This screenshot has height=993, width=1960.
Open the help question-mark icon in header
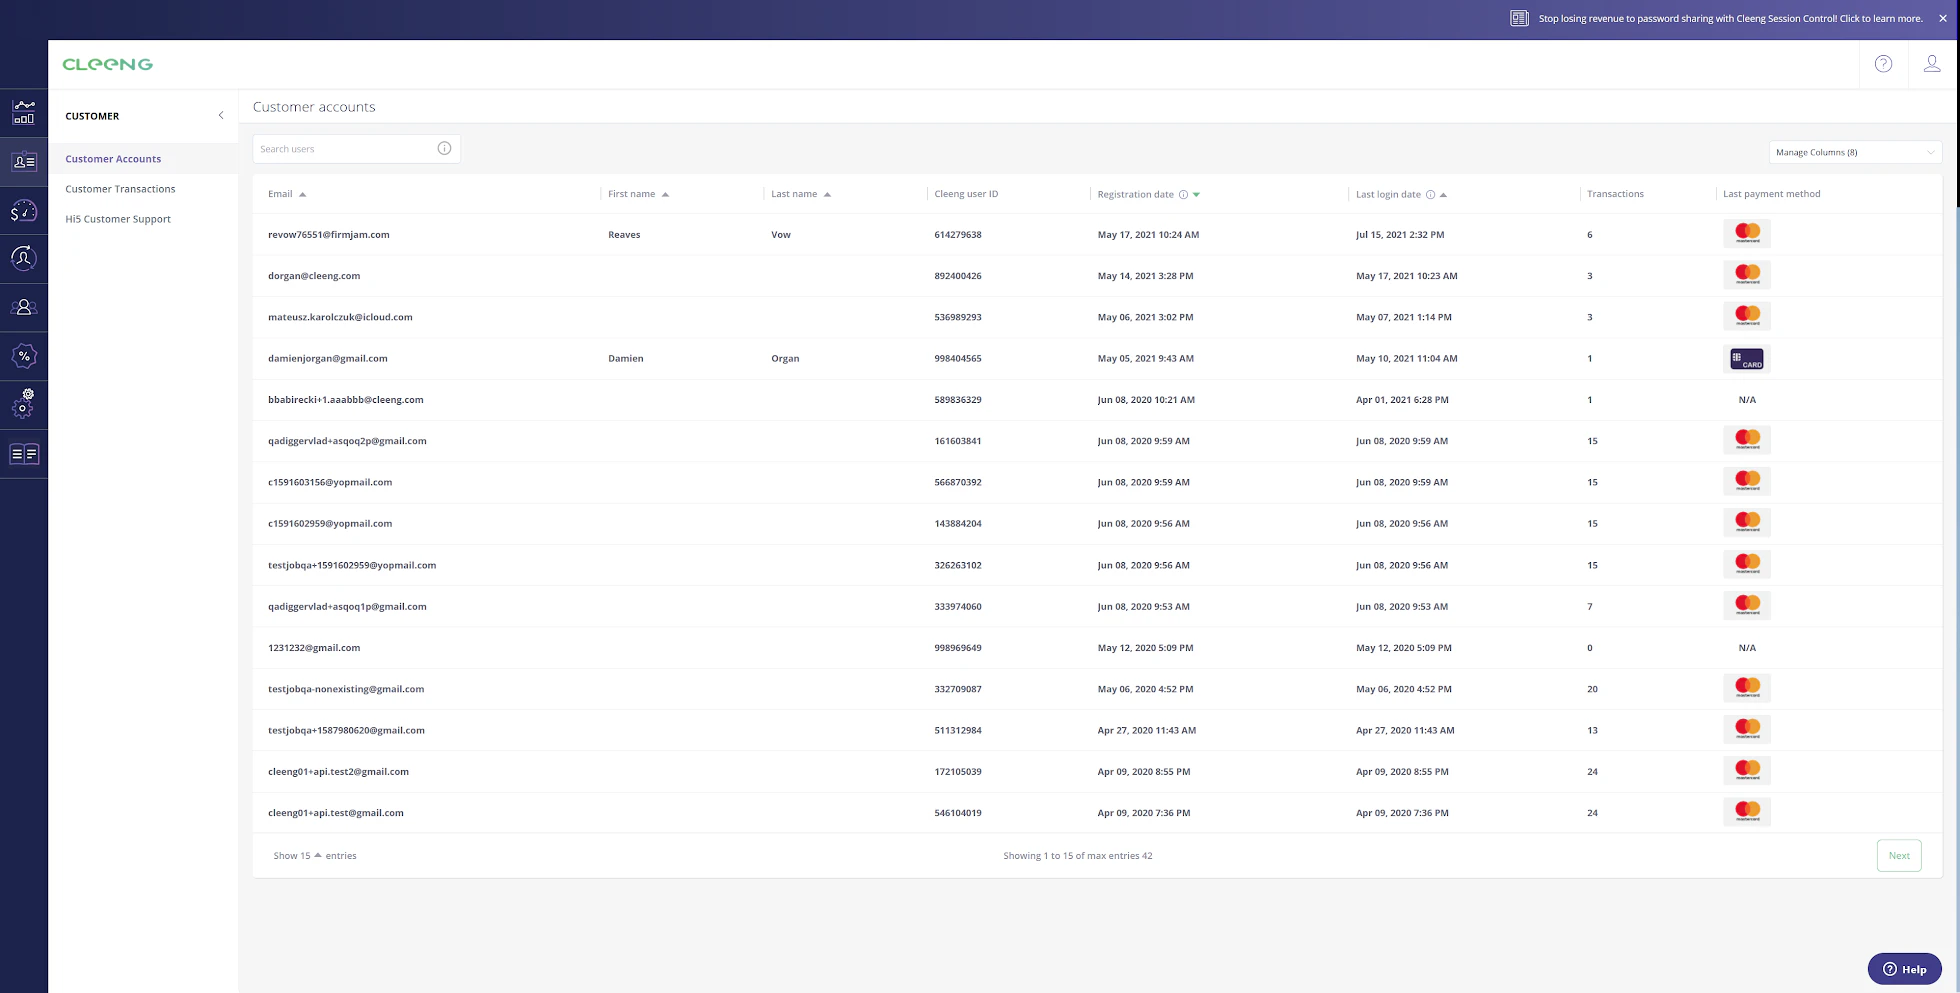pyautogui.click(x=1883, y=63)
